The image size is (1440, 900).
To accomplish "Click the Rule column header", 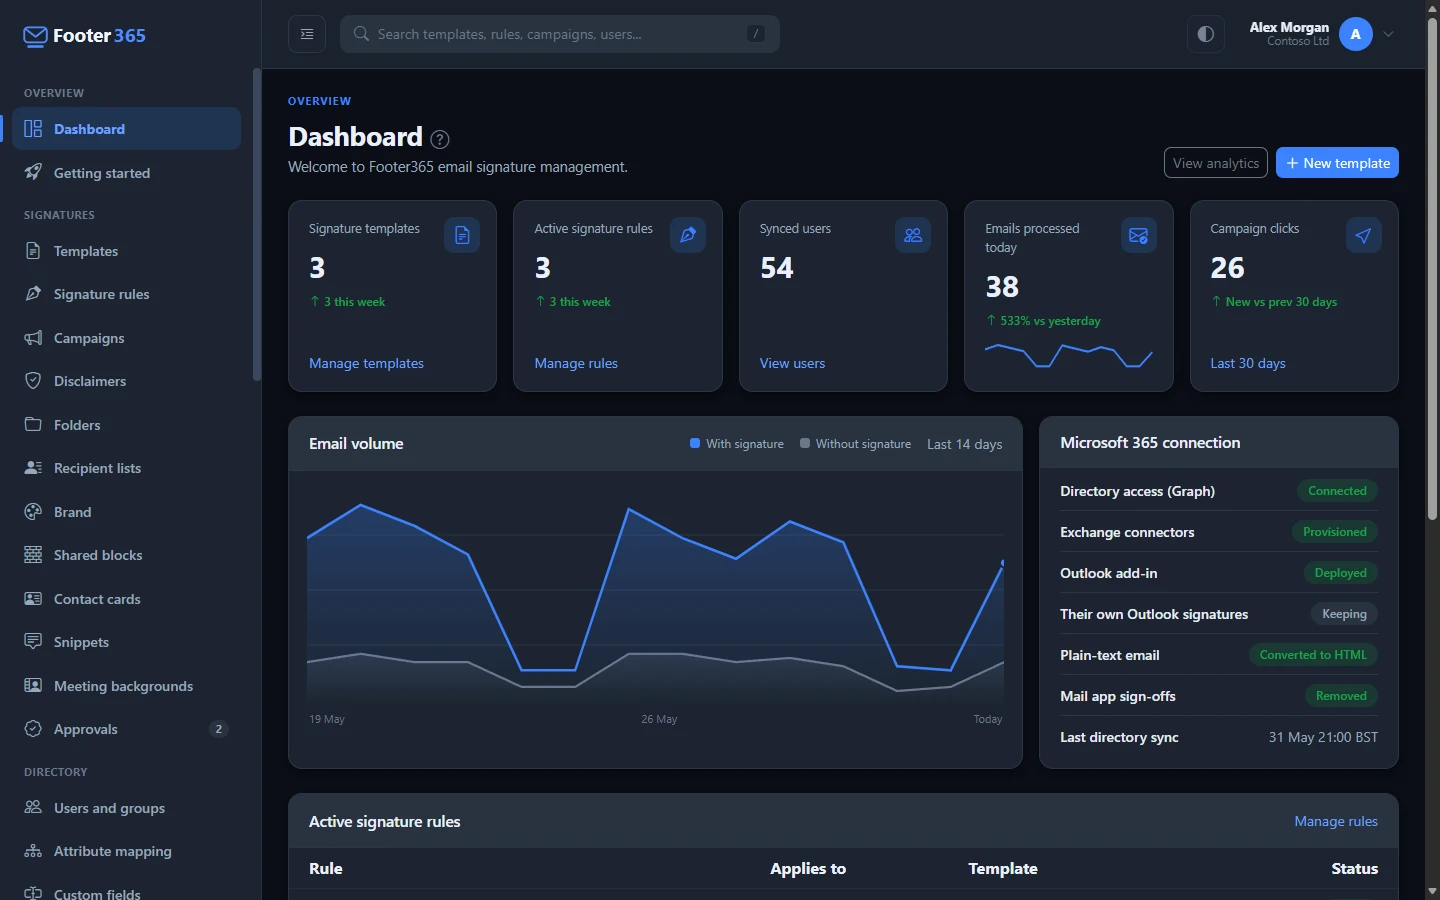I will [x=326, y=868].
